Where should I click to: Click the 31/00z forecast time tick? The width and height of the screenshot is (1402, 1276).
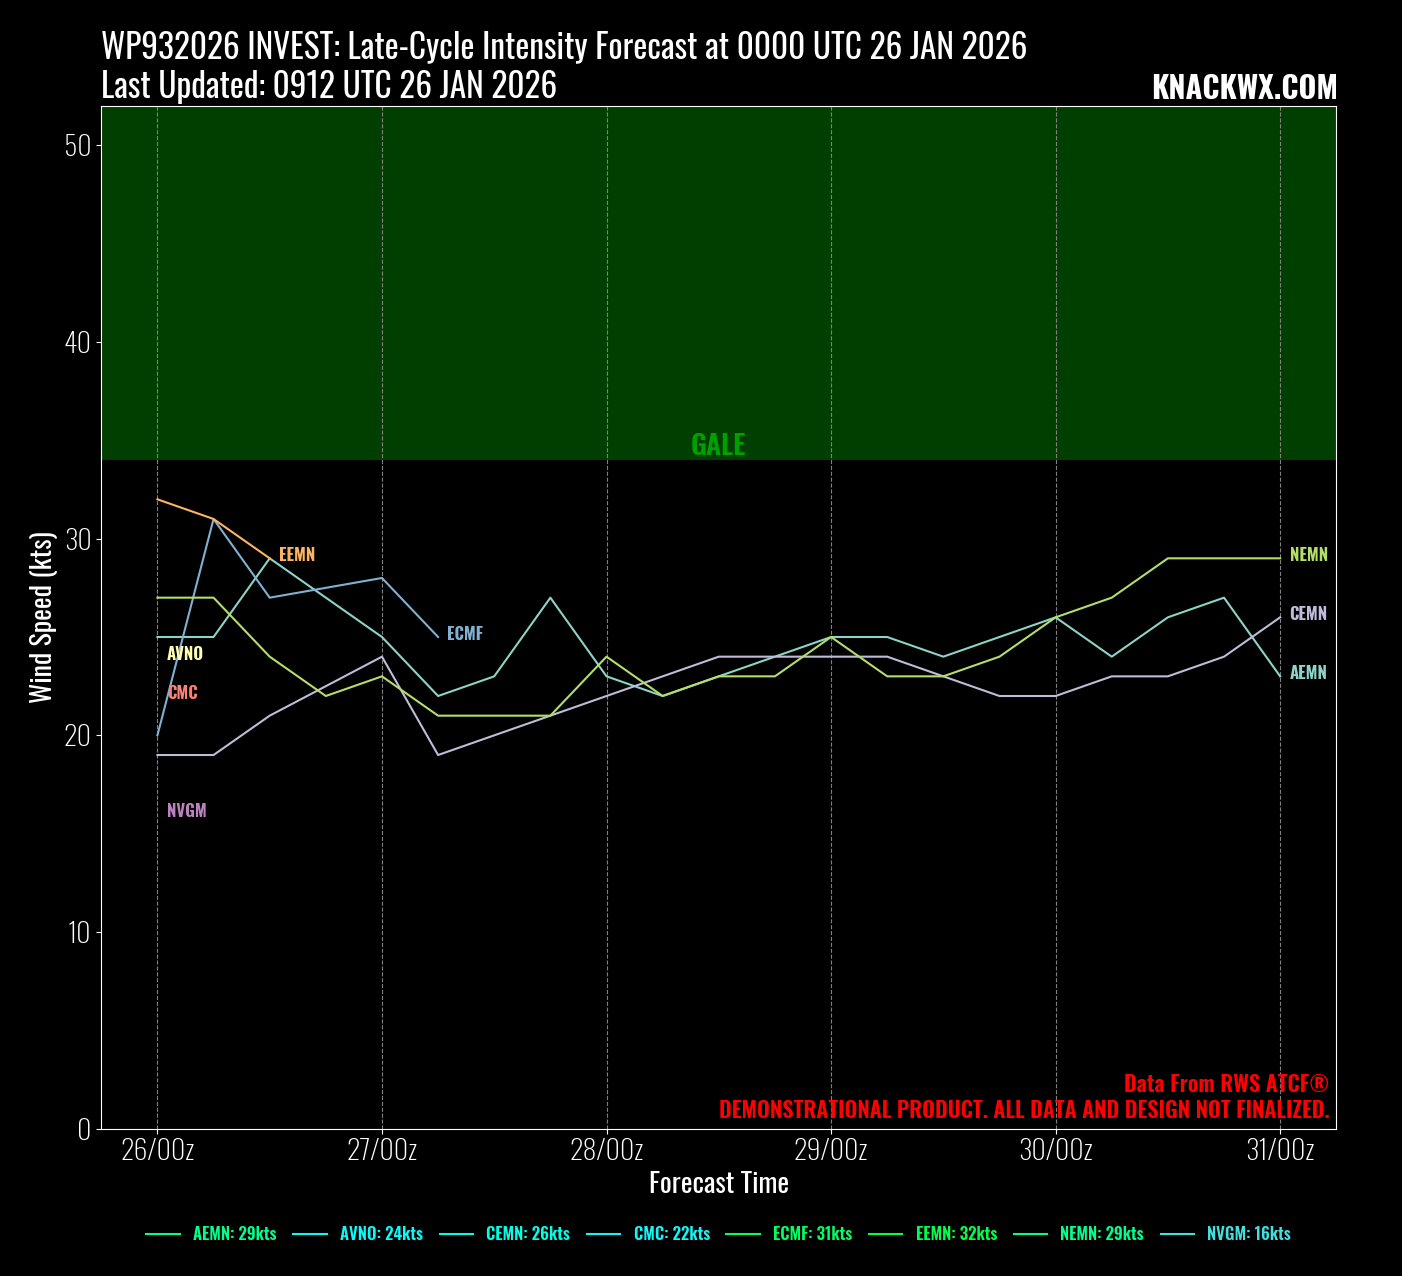tap(1280, 1150)
